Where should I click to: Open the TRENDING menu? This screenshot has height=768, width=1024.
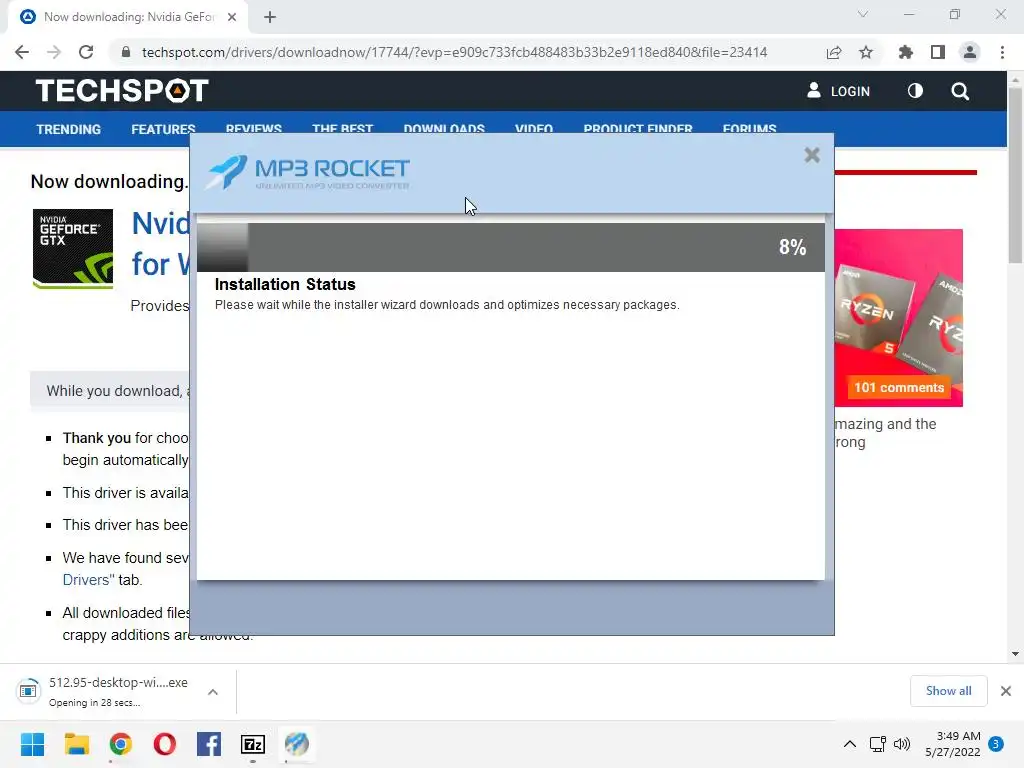click(69, 129)
